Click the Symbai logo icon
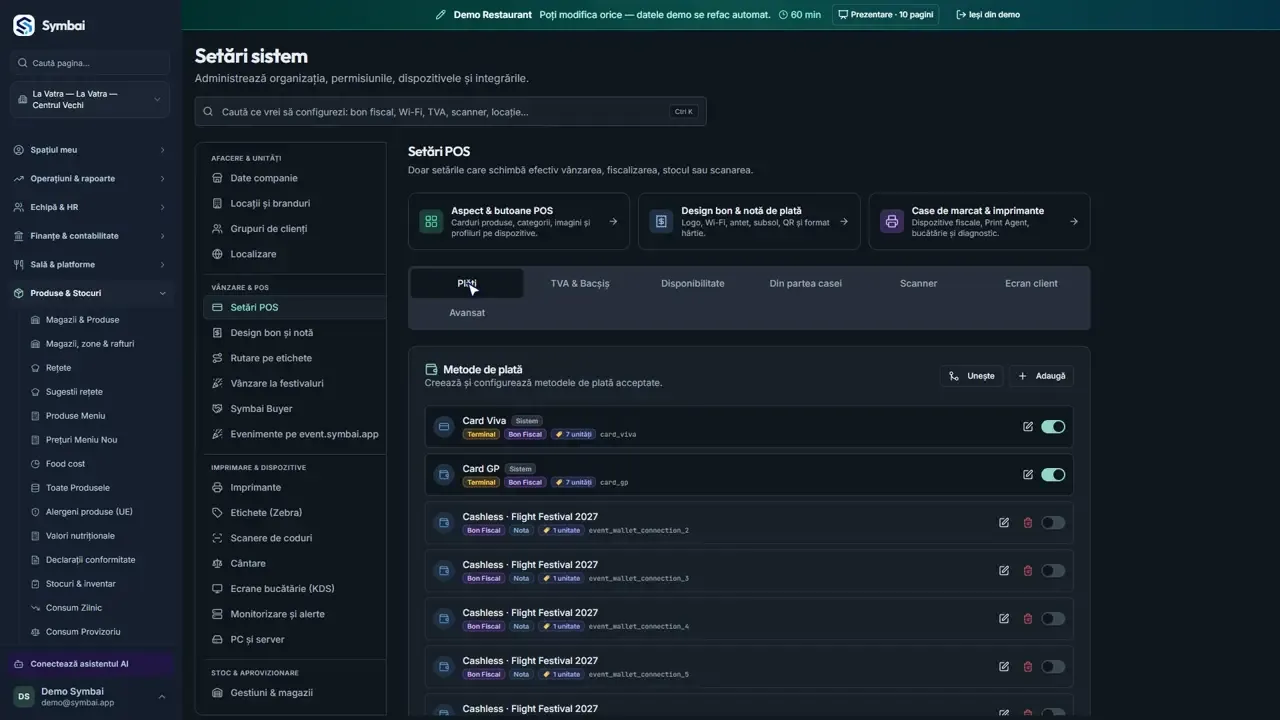This screenshot has width=1280, height=720. click(x=24, y=26)
